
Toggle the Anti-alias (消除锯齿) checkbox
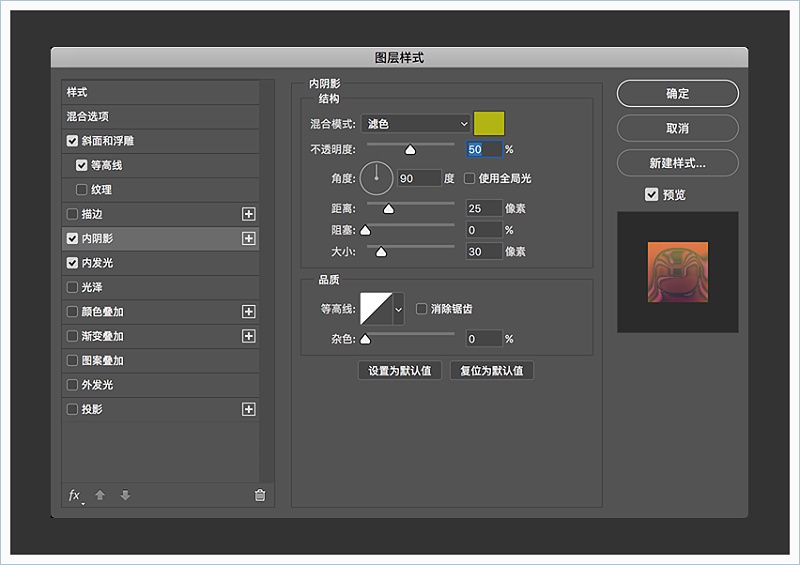[x=421, y=309]
